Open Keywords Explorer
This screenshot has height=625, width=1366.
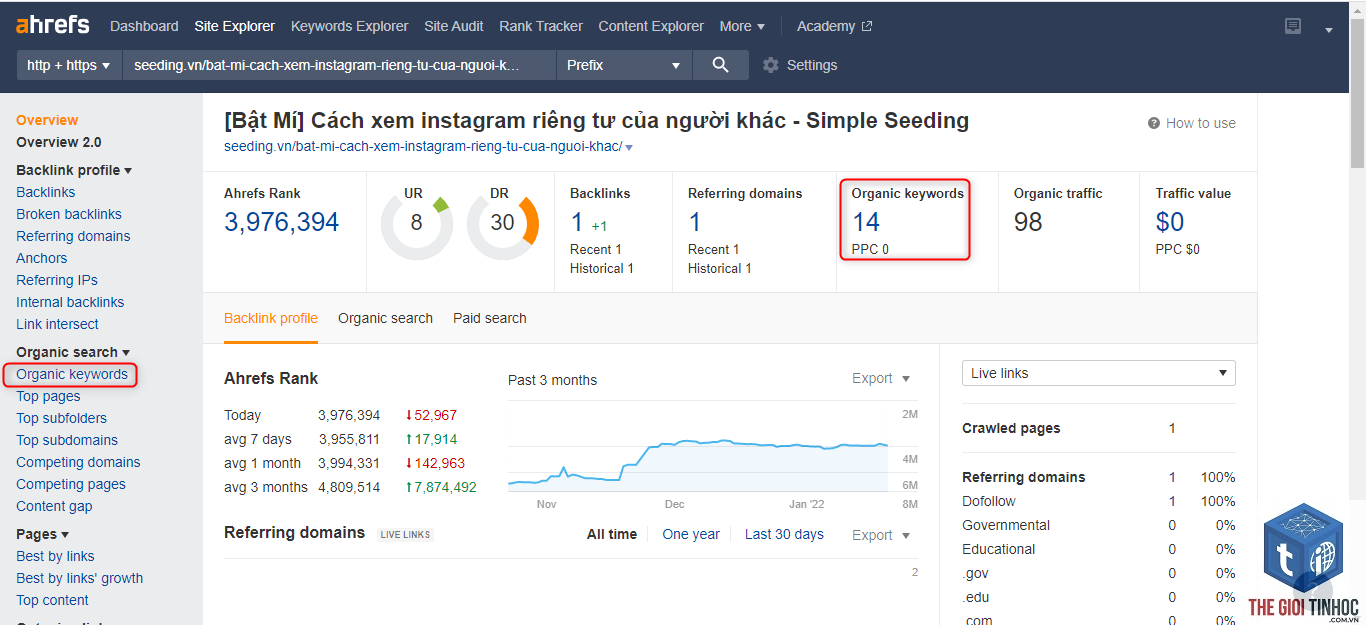pos(350,26)
